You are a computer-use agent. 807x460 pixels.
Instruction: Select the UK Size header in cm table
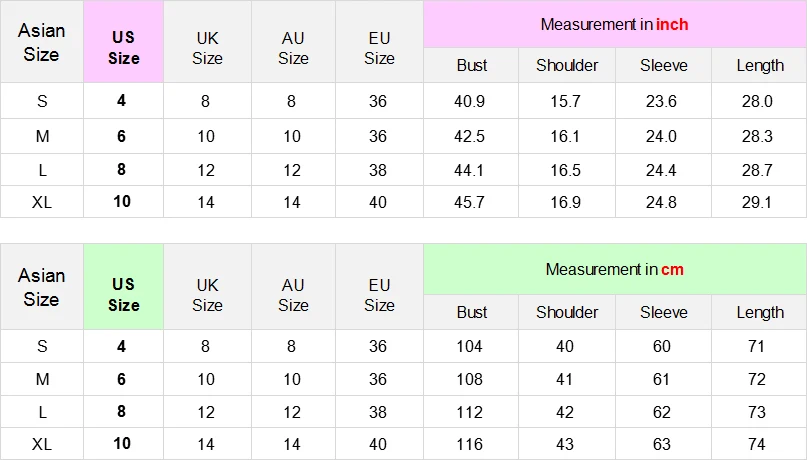(207, 295)
